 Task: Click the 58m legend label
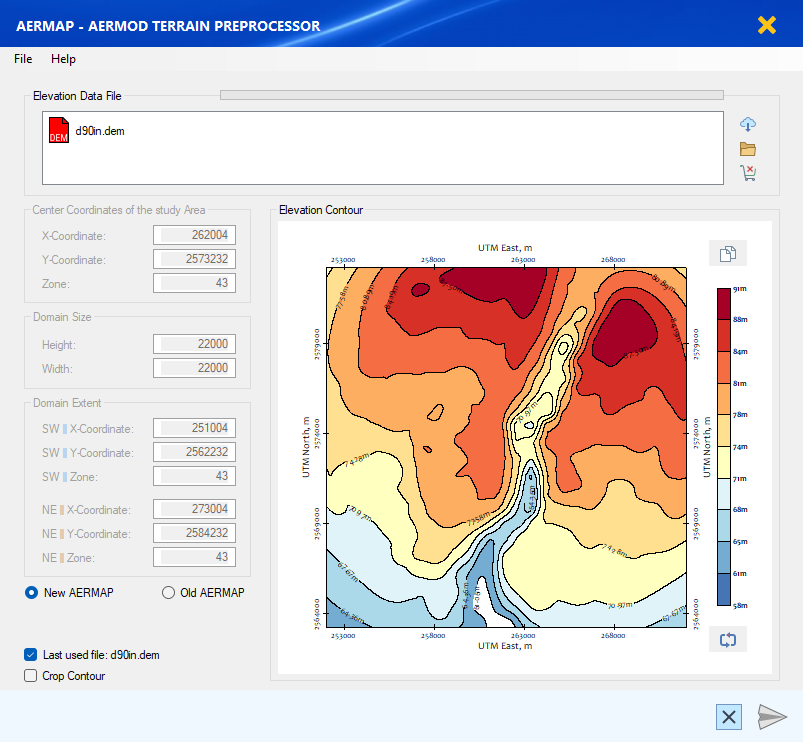pyautogui.click(x=741, y=606)
